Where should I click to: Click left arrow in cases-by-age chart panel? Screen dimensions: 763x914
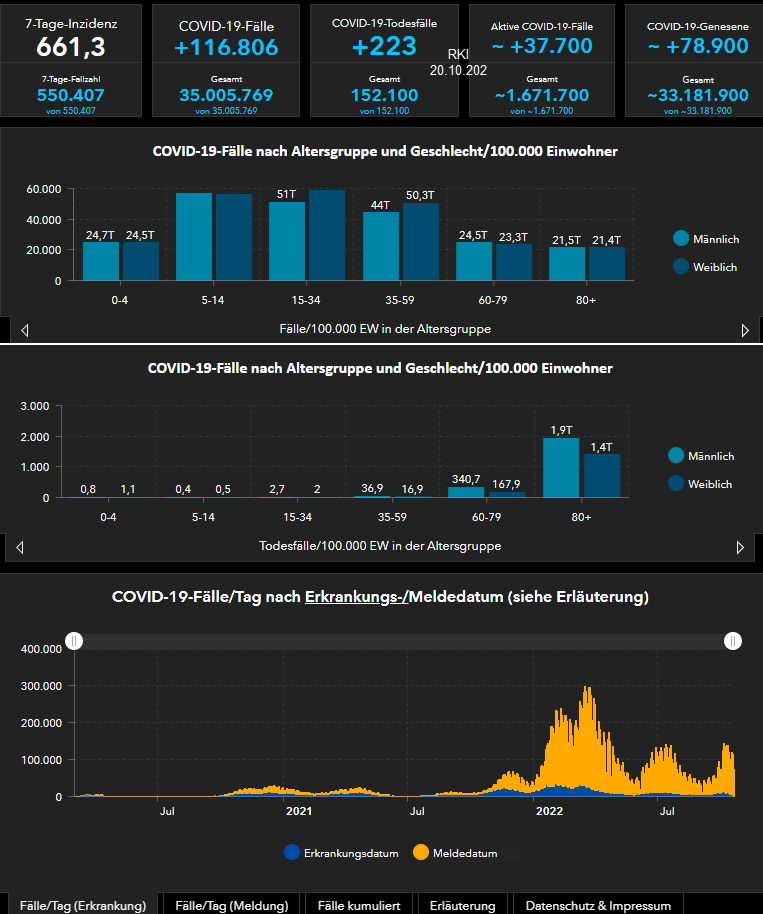click(x=25, y=330)
